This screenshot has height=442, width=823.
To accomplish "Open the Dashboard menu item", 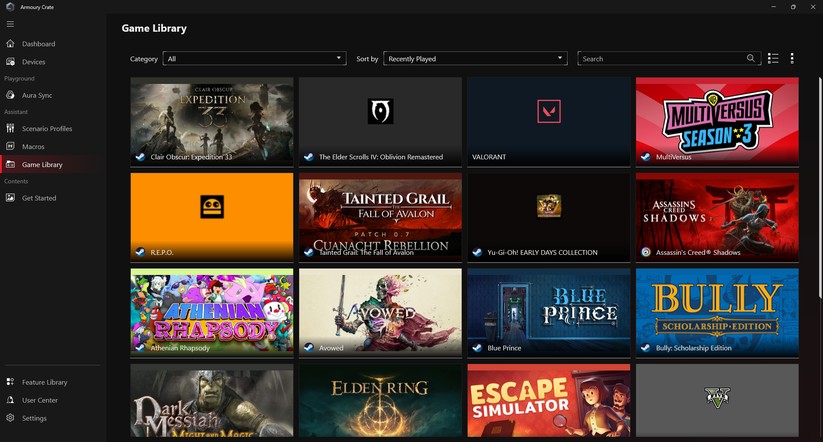I will pyautogui.click(x=38, y=44).
